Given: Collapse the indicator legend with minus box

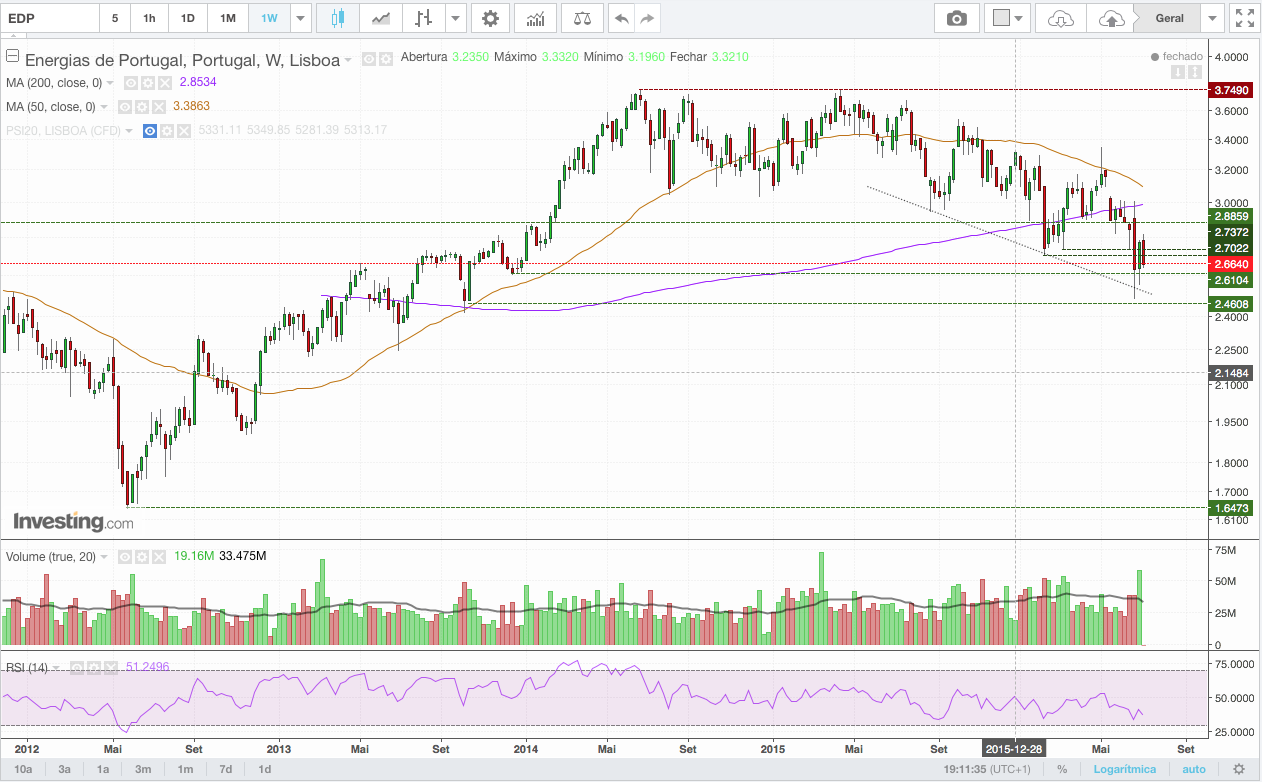Looking at the screenshot, I should point(13,56).
